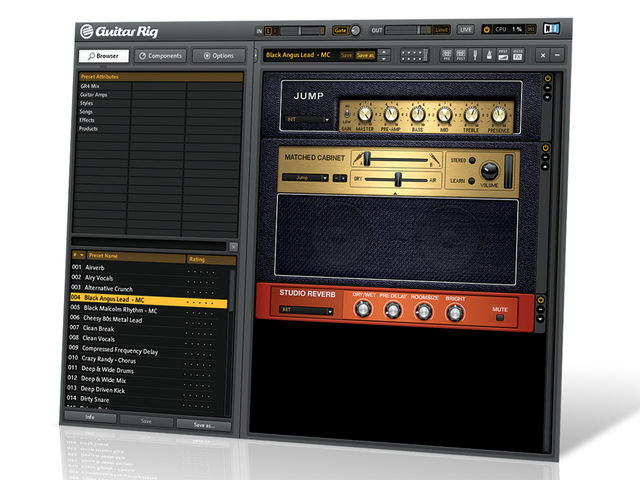Open the Native Instruments NI logo
640x480 pixels.
click(x=551, y=29)
